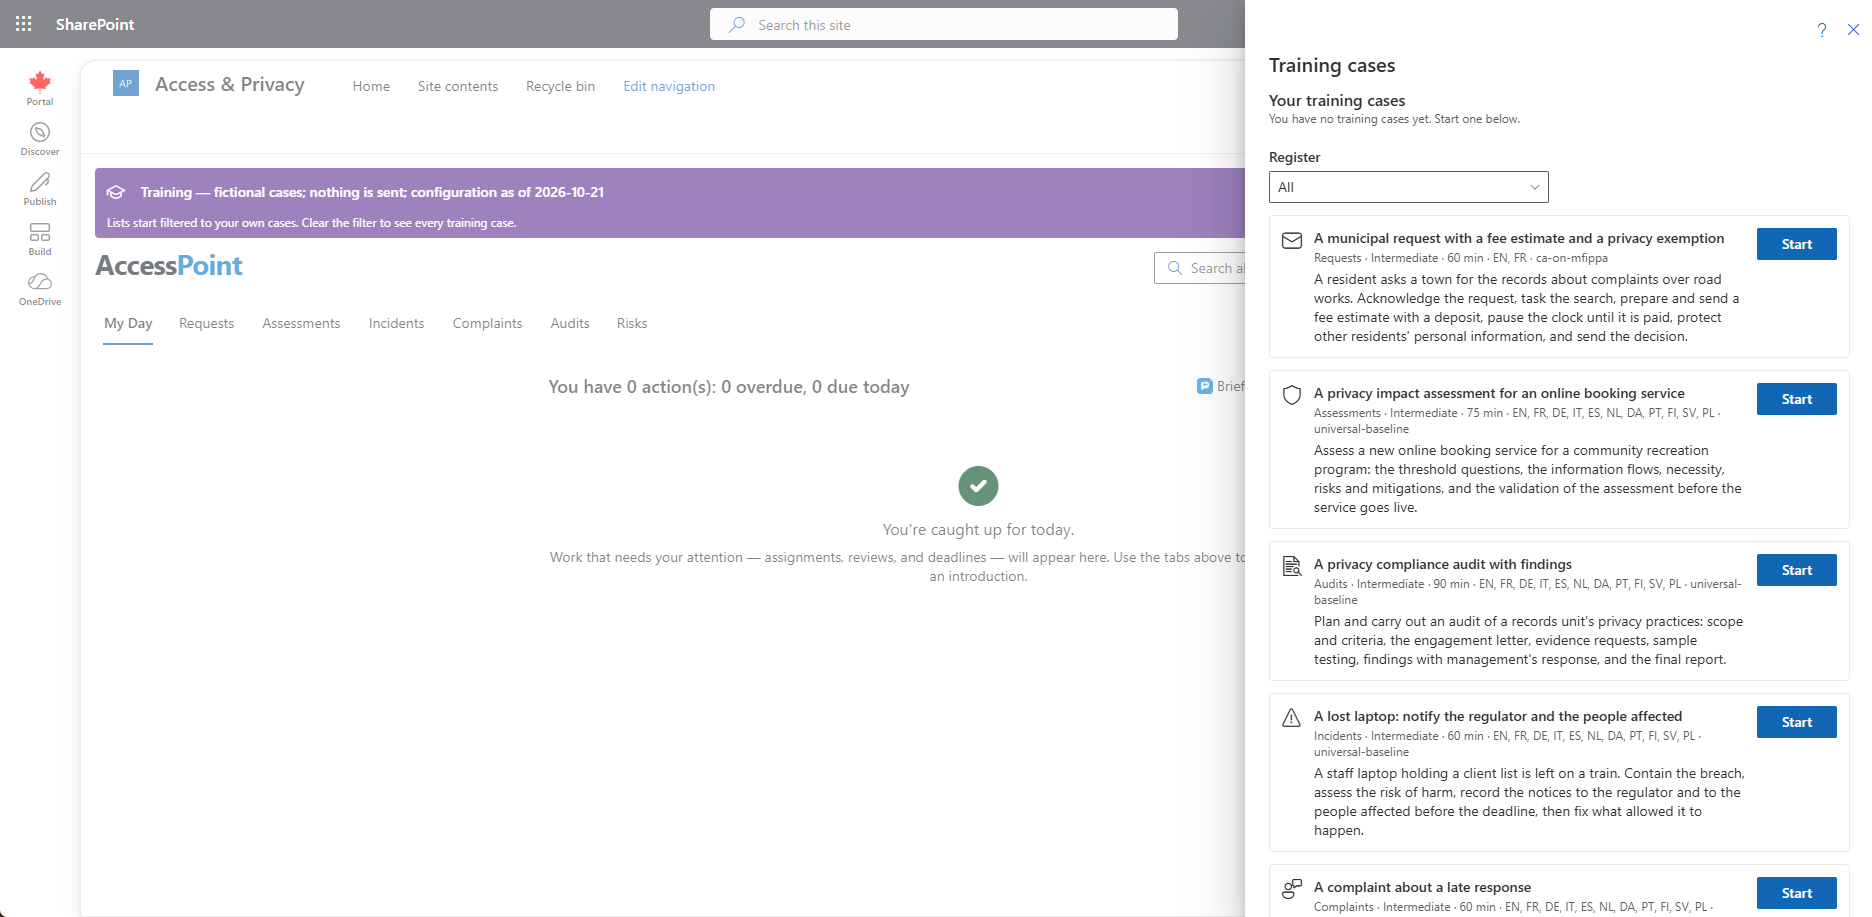Click the graduation cap training banner icon

[116, 192]
